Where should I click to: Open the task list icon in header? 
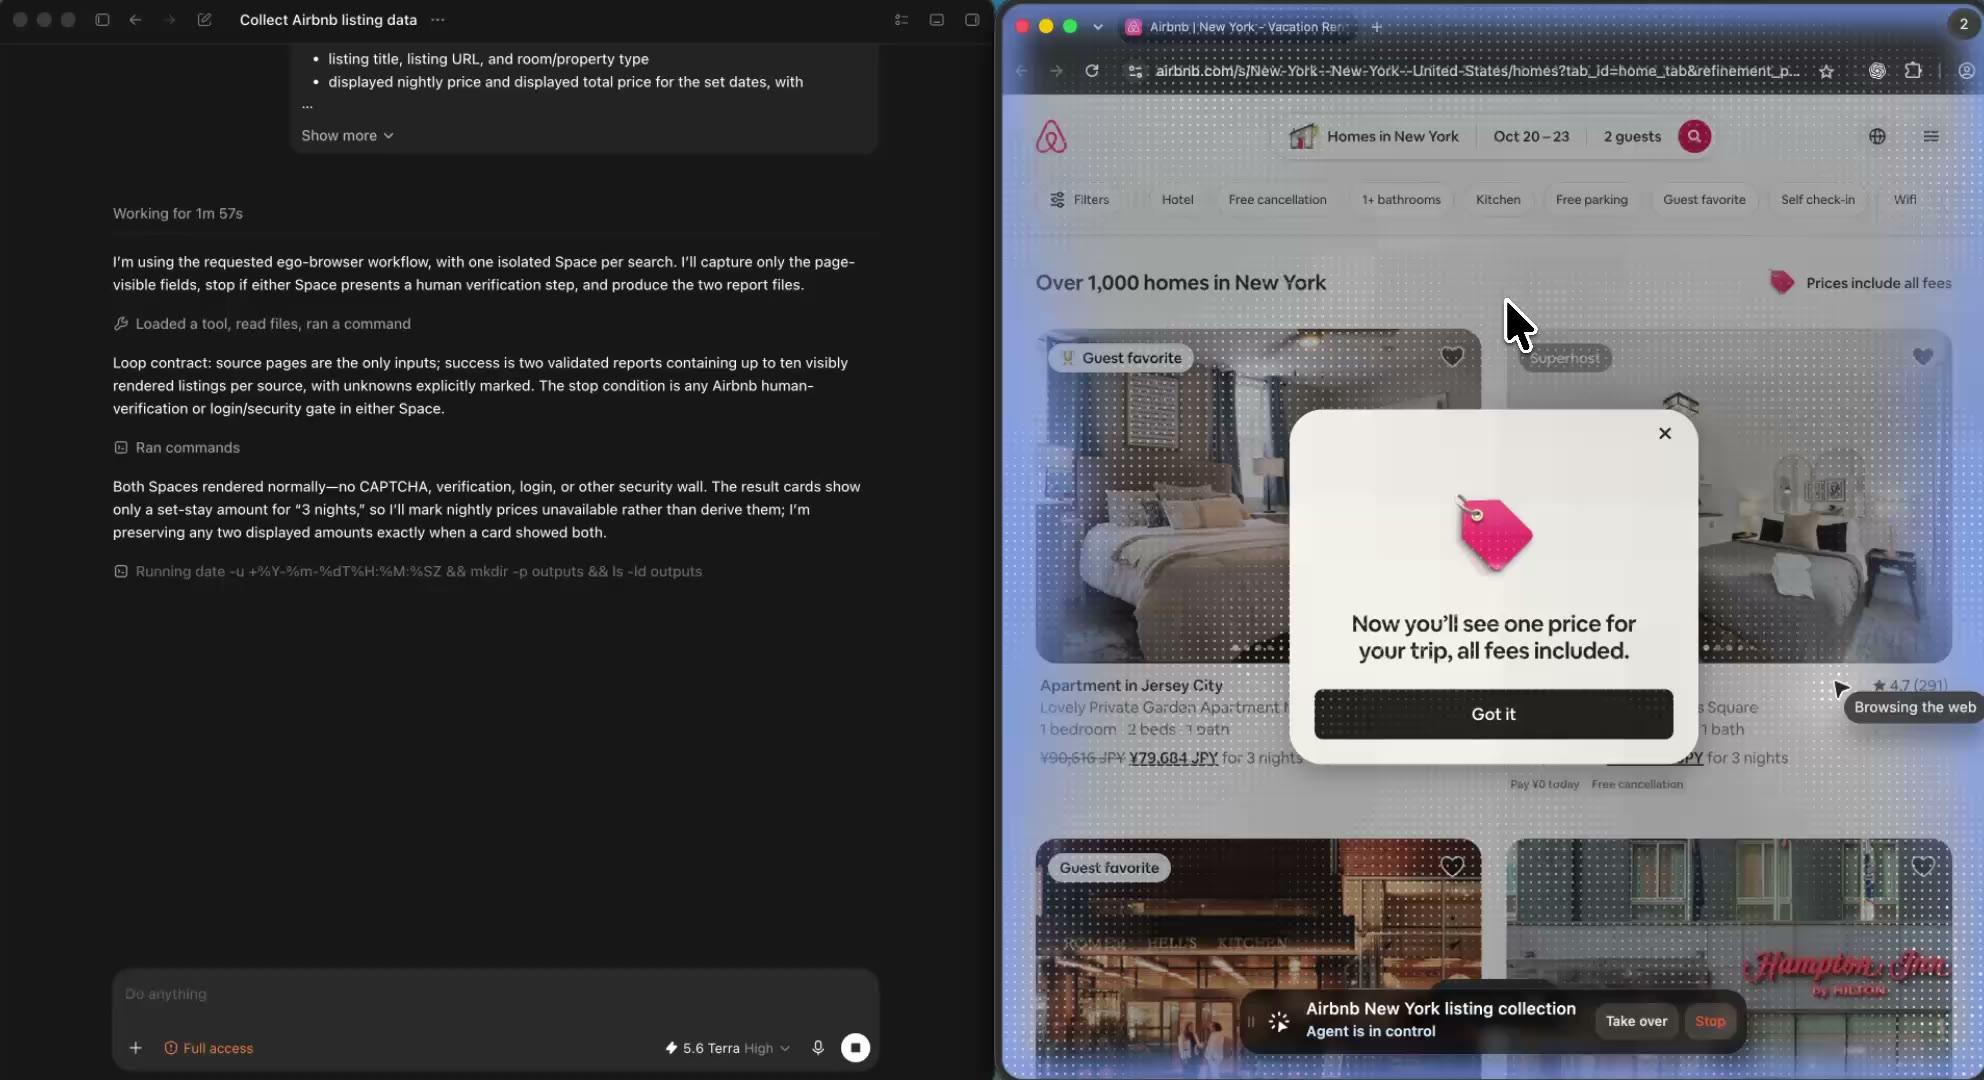(x=901, y=20)
